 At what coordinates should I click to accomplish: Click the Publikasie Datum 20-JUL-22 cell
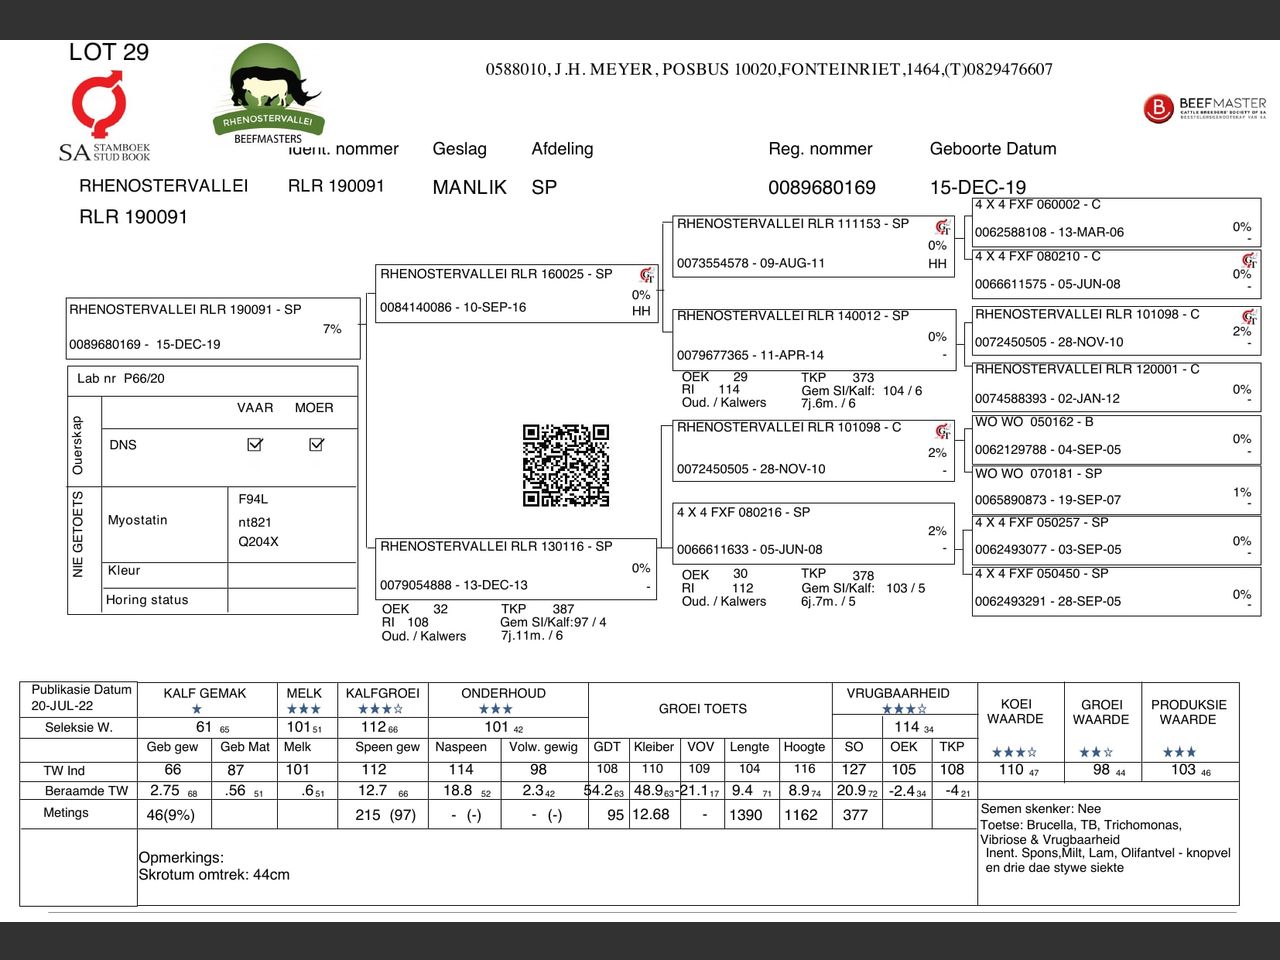(78, 698)
